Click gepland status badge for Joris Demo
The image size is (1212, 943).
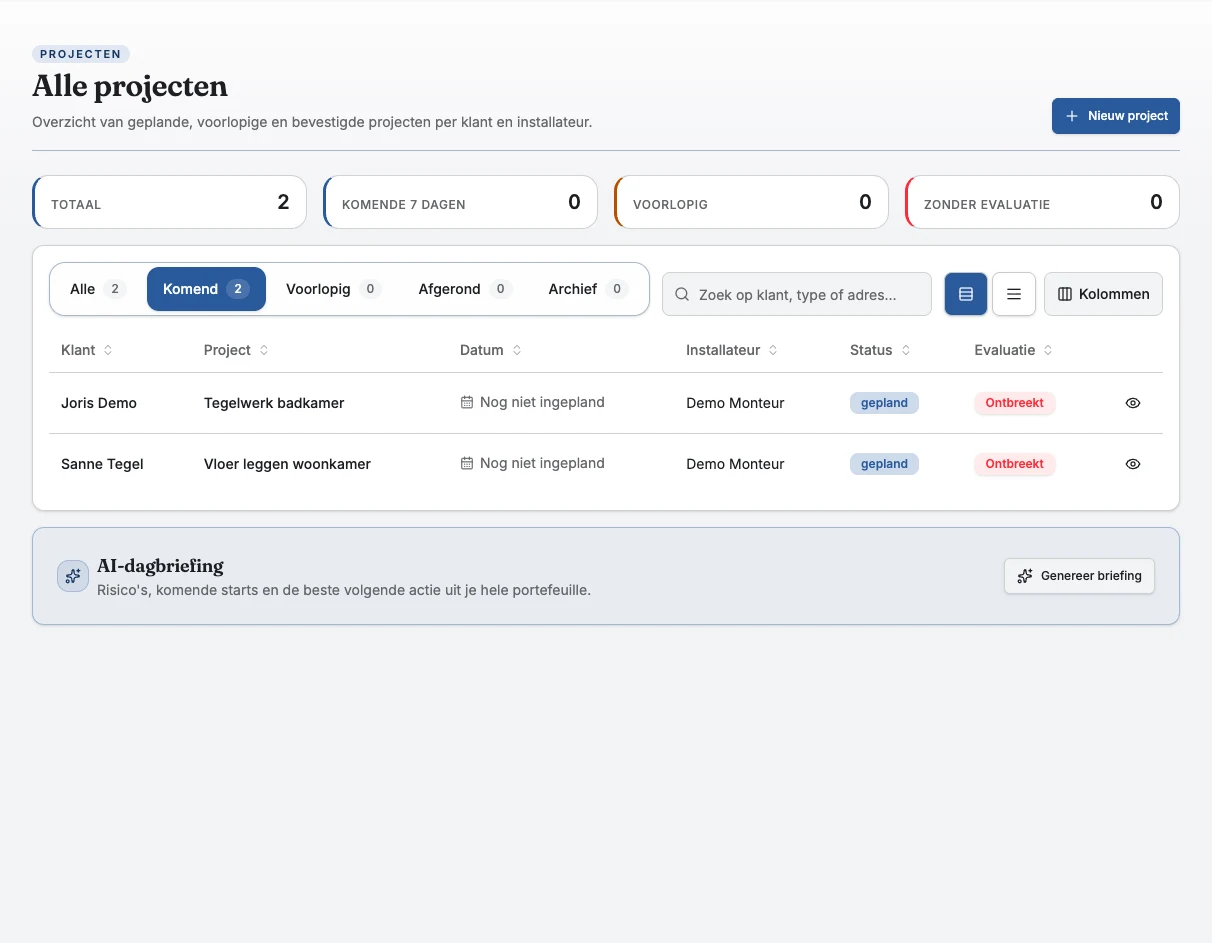coord(884,403)
